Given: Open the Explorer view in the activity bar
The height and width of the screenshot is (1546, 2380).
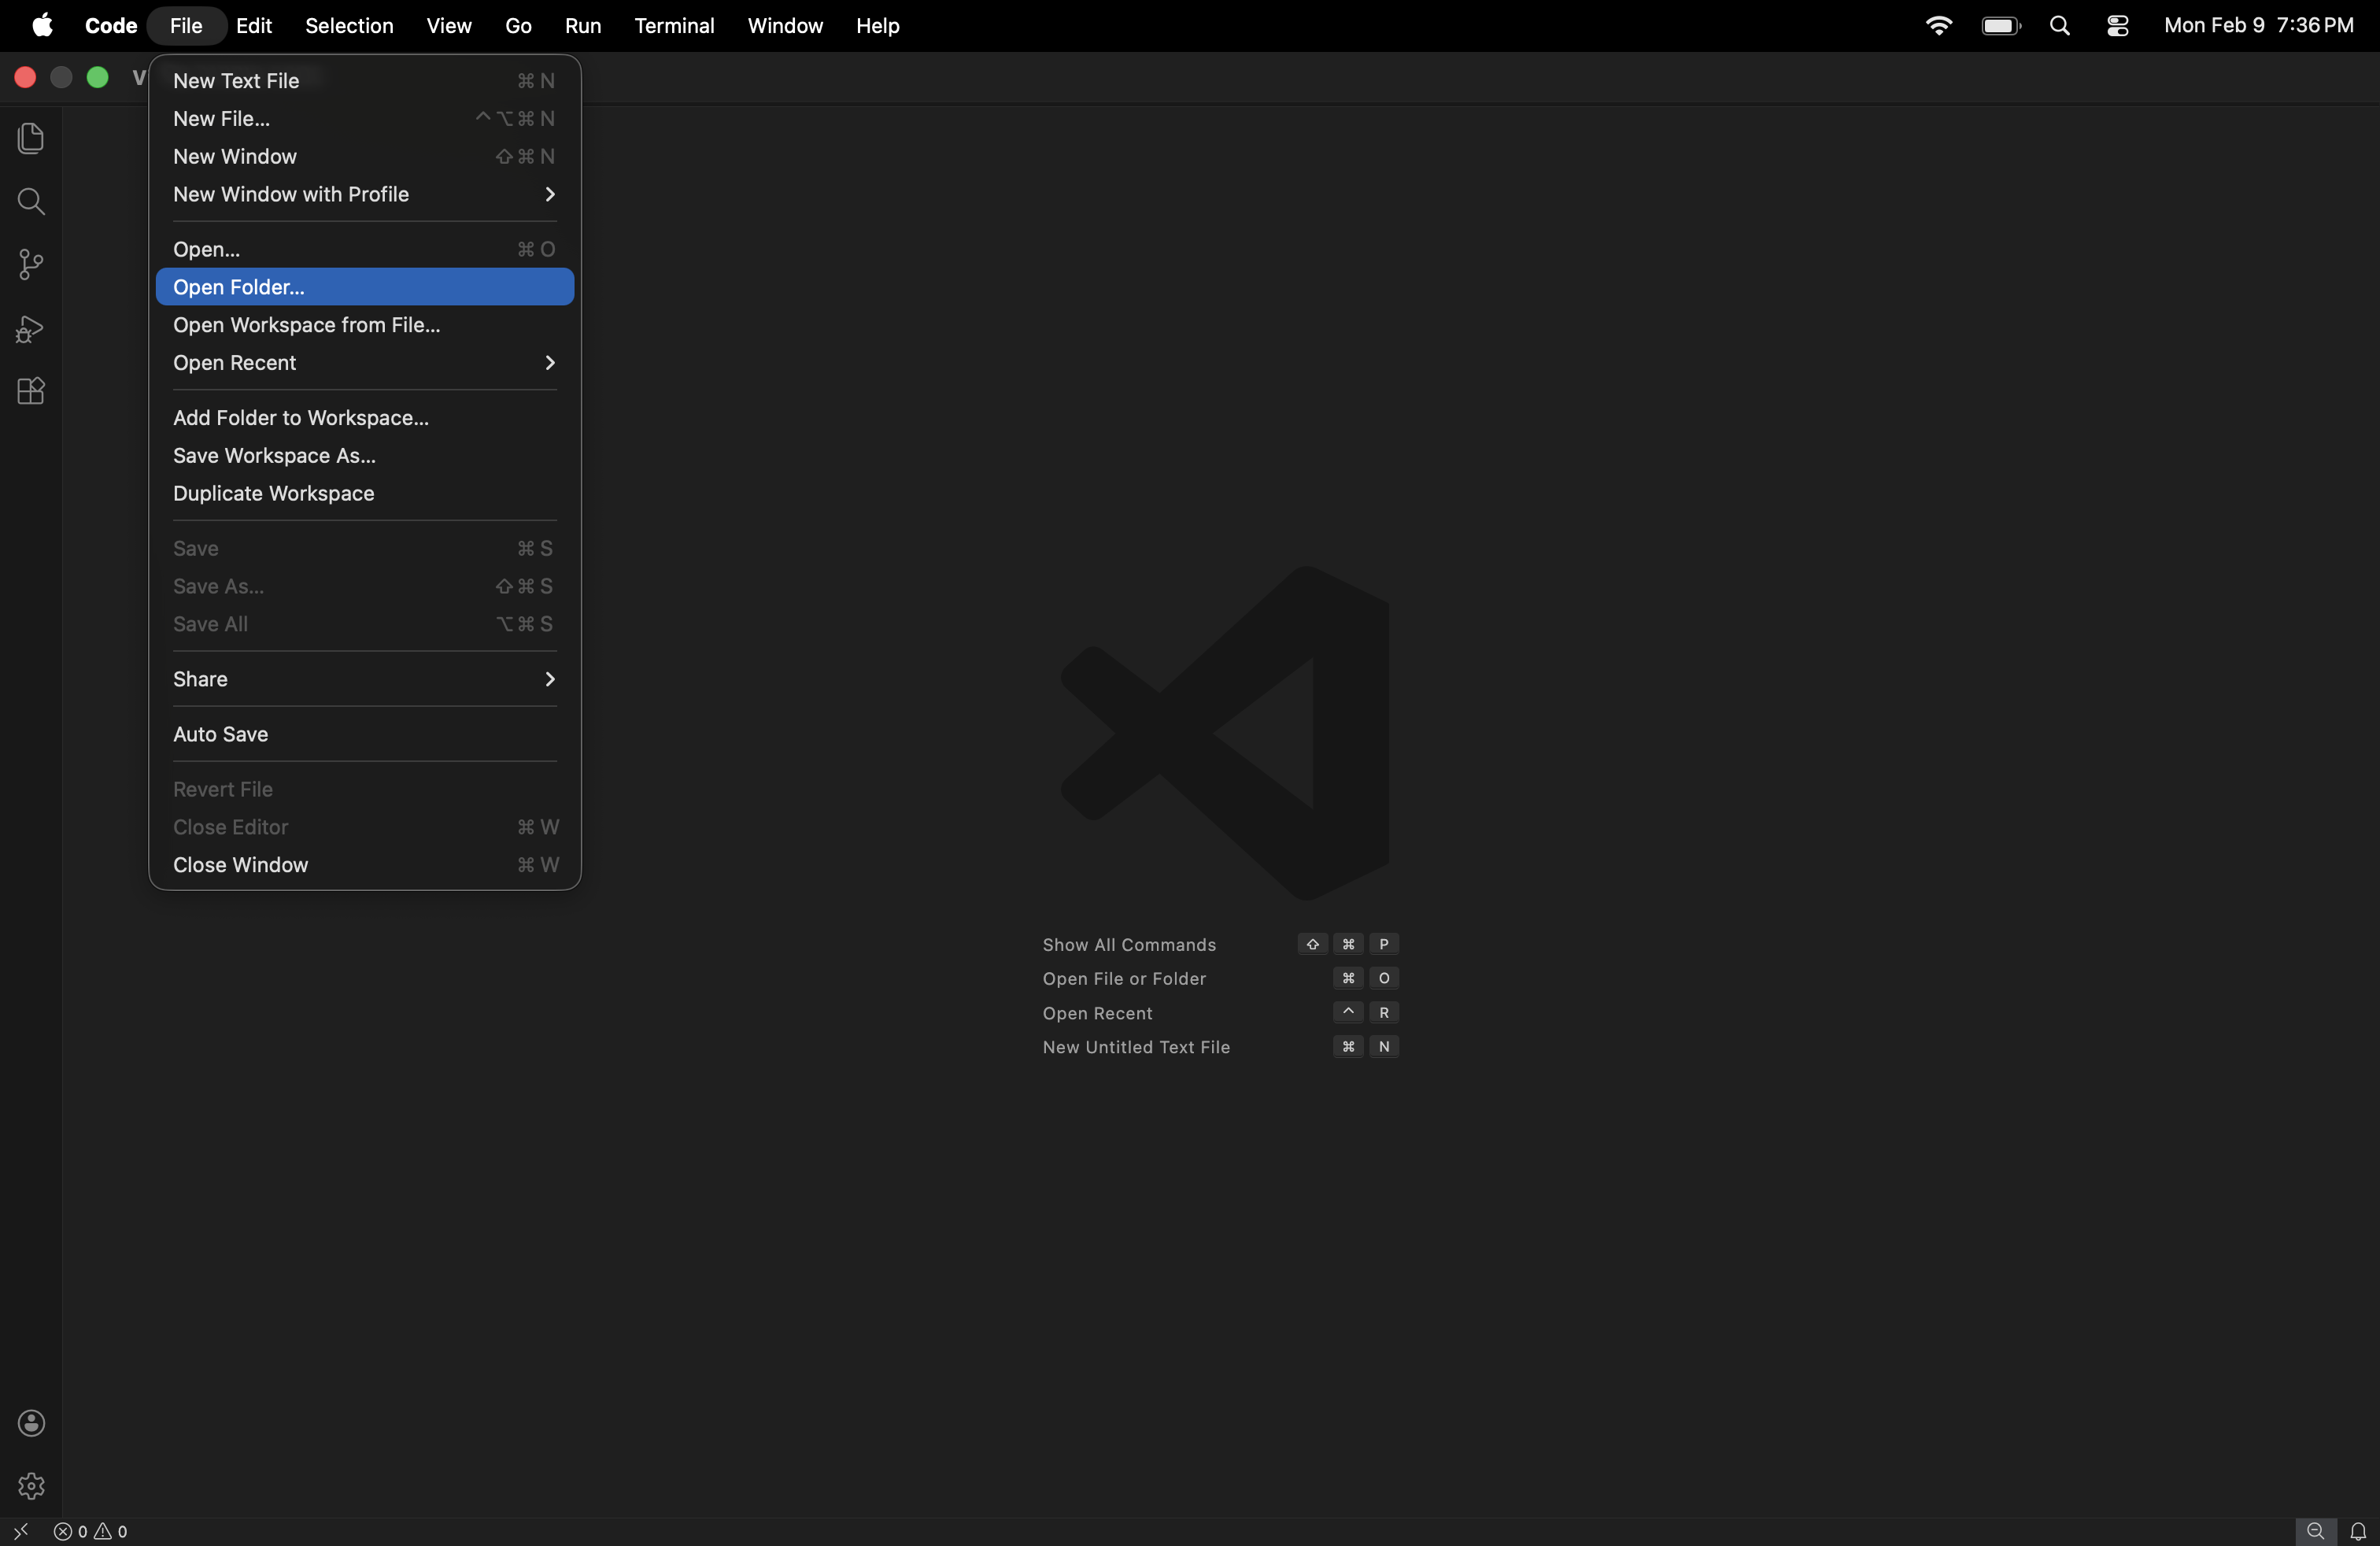Looking at the screenshot, I should tap(30, 139).
